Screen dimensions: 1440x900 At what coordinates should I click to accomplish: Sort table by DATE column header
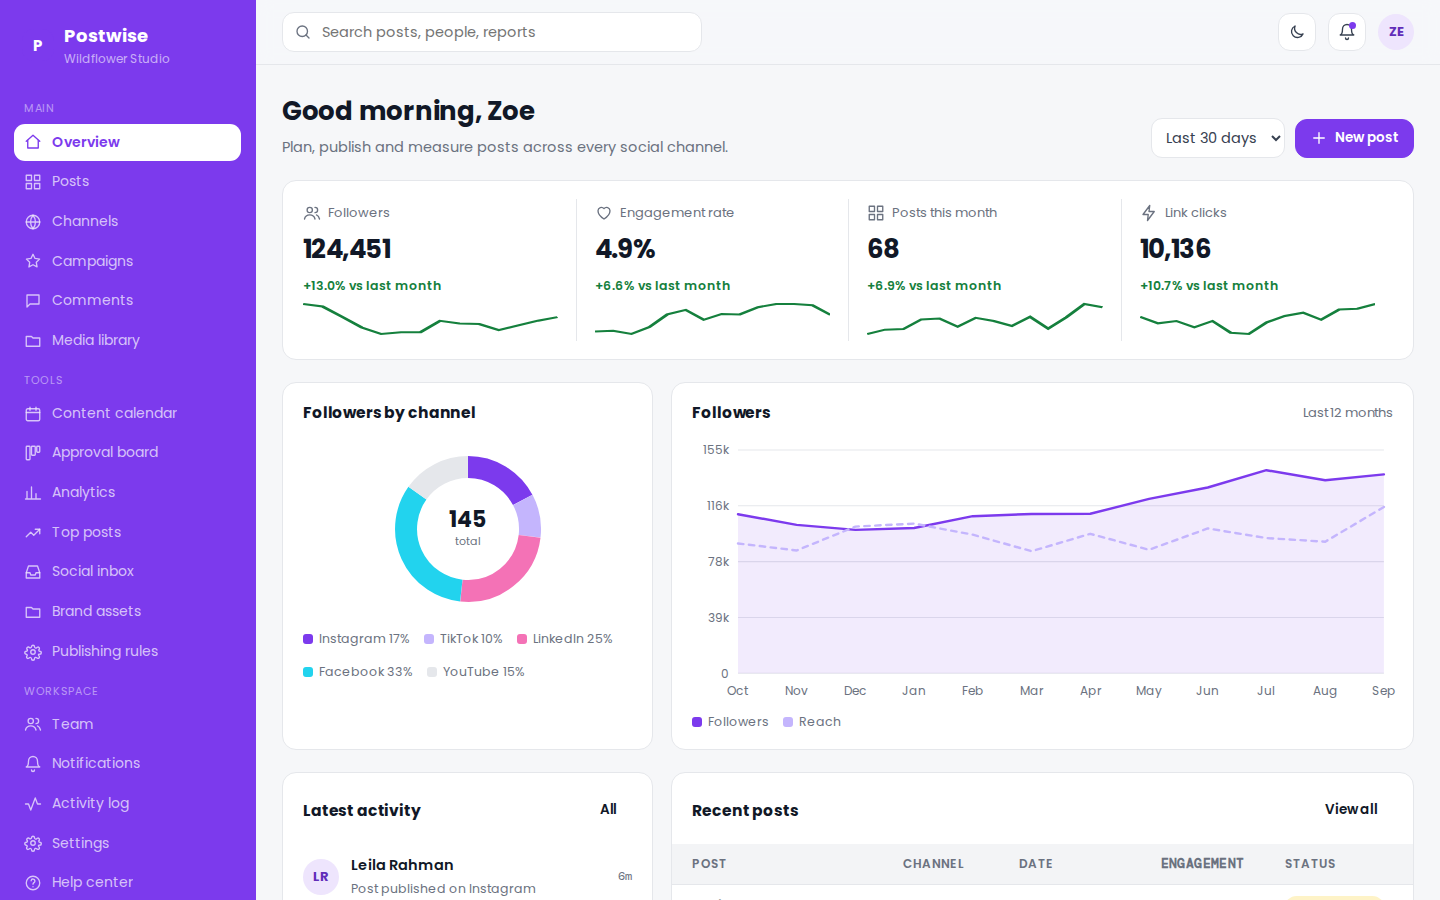click(1036, 864)
